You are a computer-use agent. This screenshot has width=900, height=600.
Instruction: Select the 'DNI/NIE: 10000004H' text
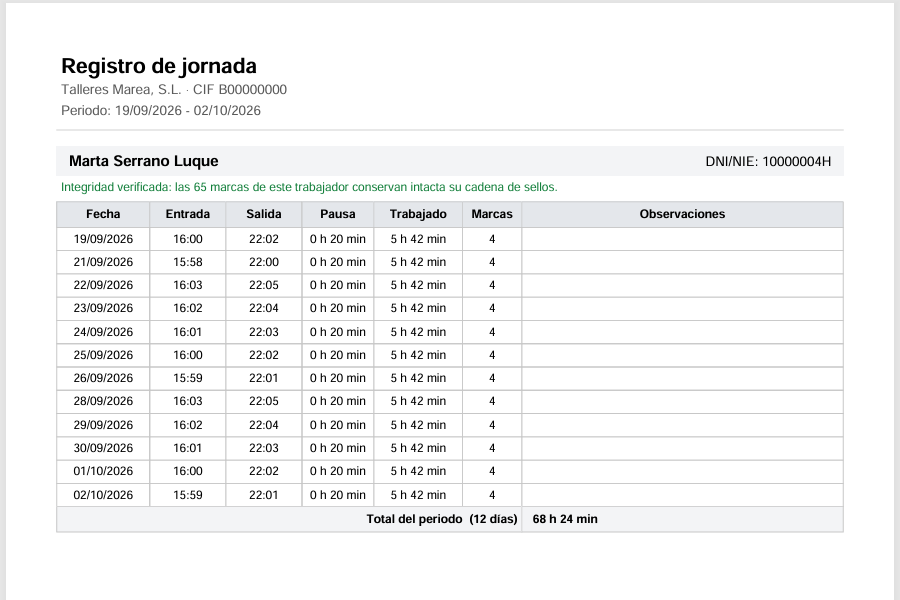pos(768,161)
